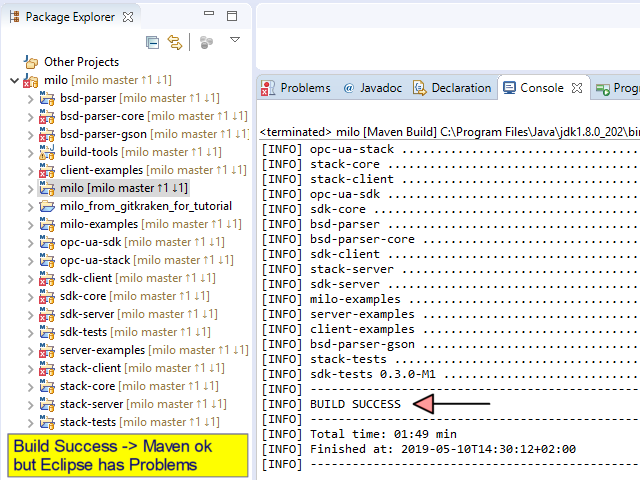Expand the stack-client project
640x480 pixels.
[30, 369]
